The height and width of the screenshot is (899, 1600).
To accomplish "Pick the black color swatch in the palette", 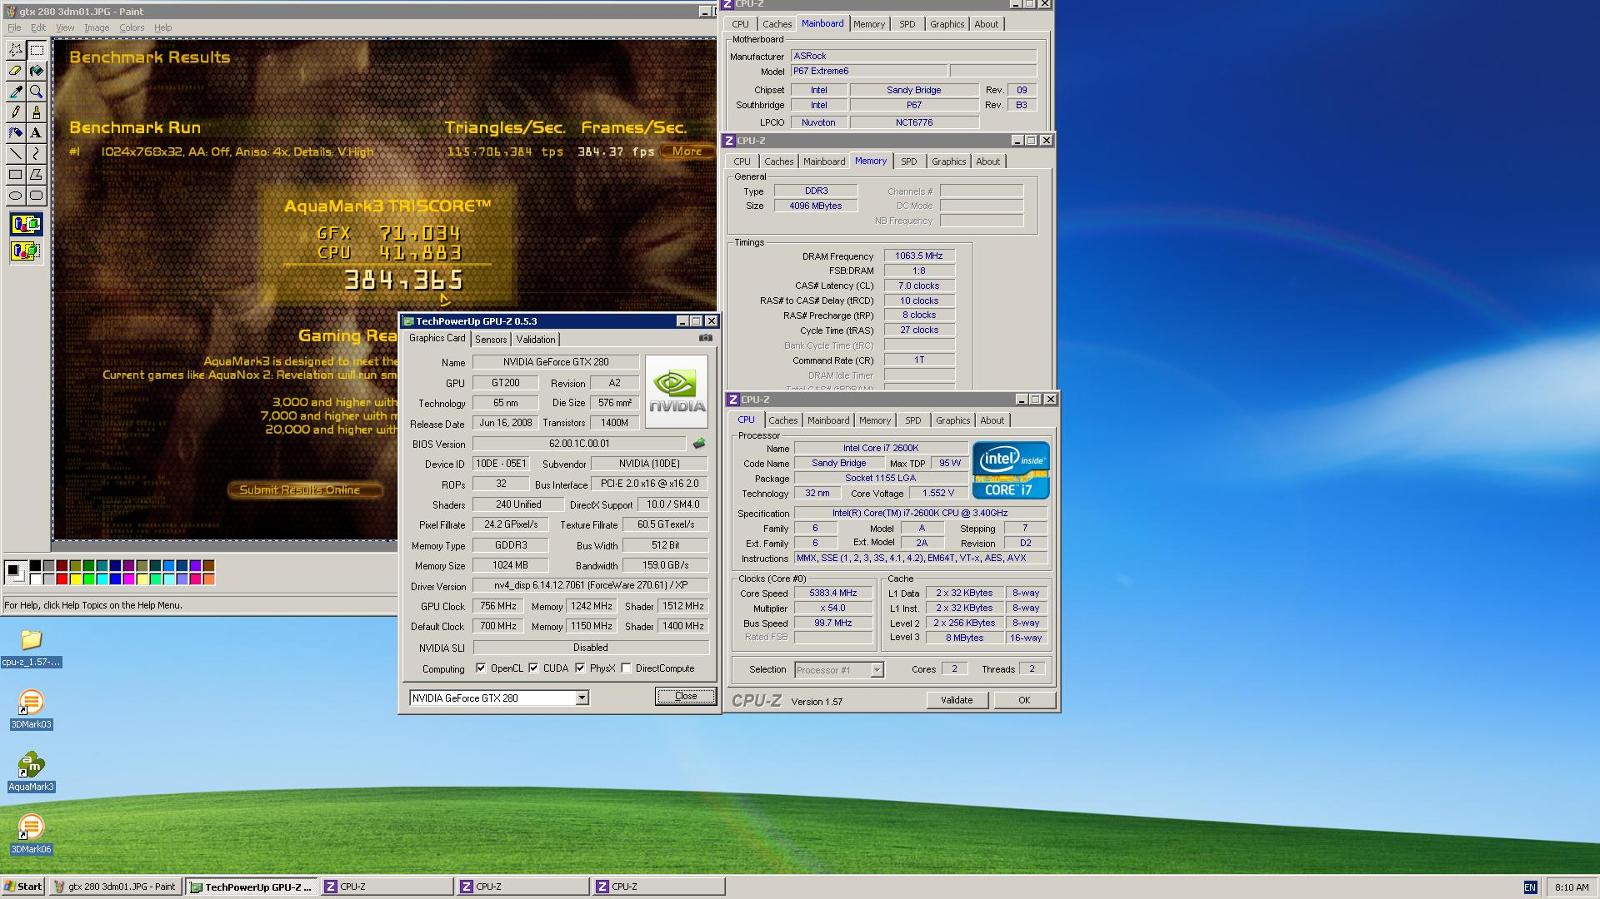I will click(35, 566).
